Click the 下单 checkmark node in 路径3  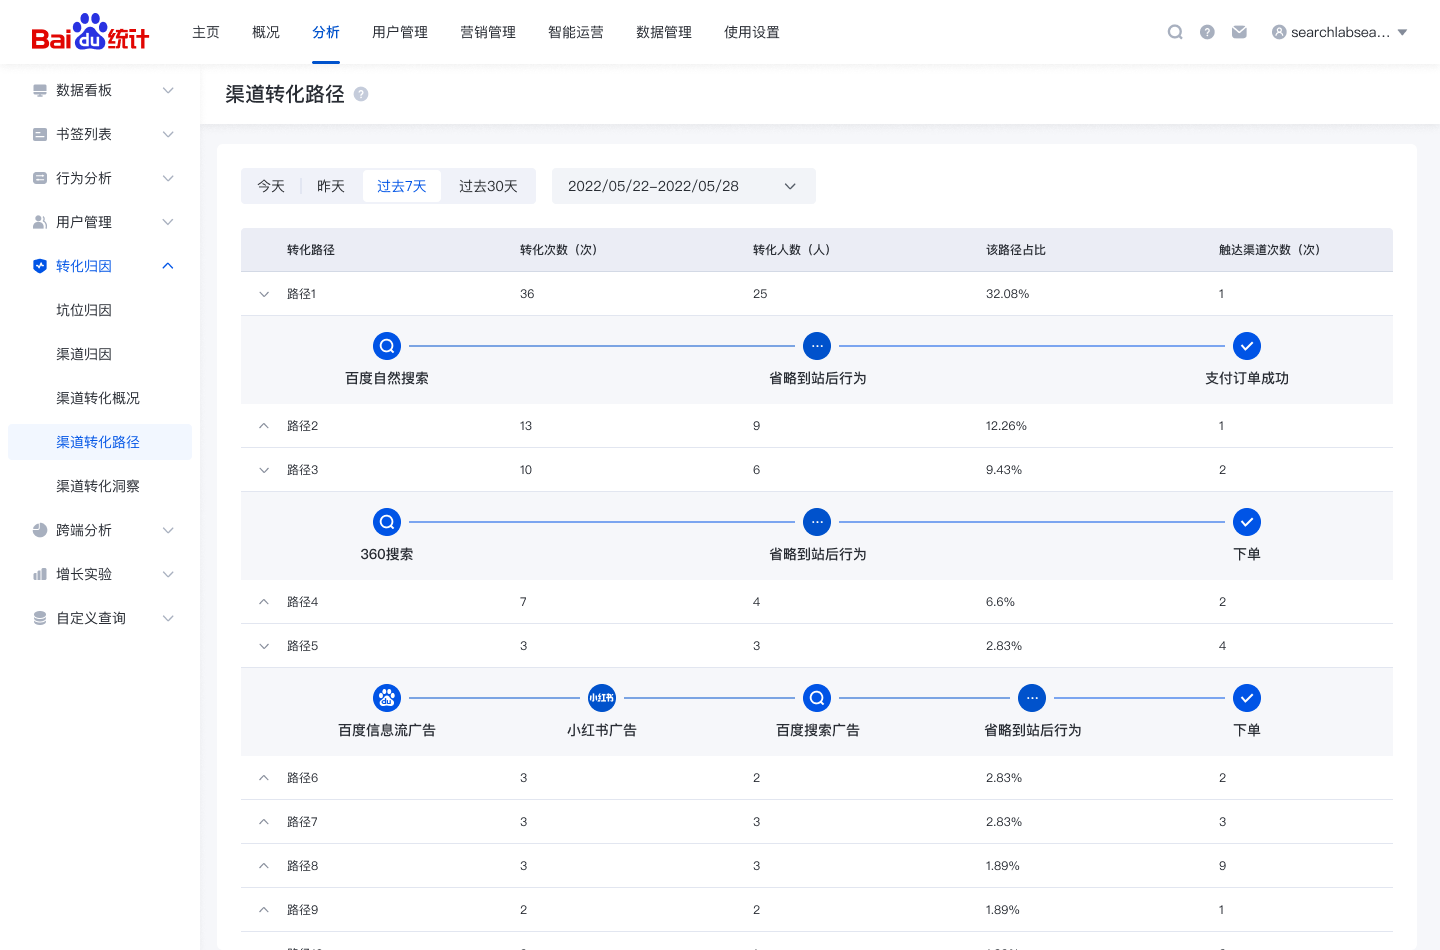click(x=1247, y=522)
